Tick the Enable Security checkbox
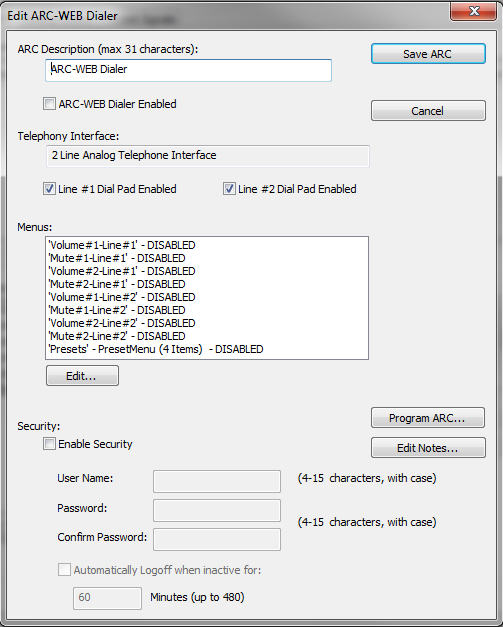The height and width of the screenshot is (627, 503). coord(49,444)
